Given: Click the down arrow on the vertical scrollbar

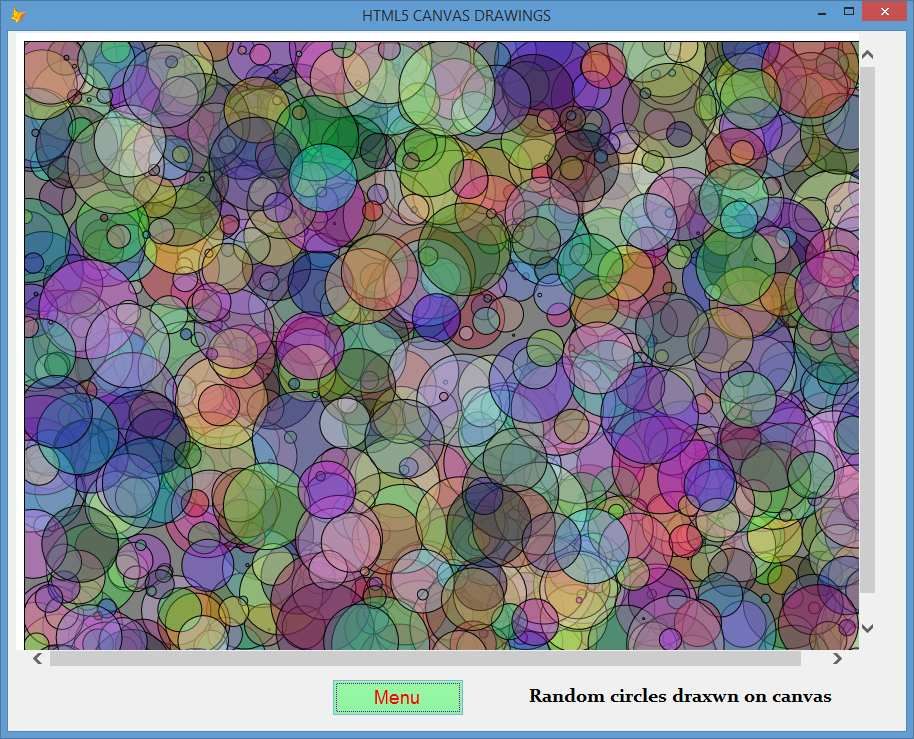Looking at the screenshot, I should pos(866,626).
